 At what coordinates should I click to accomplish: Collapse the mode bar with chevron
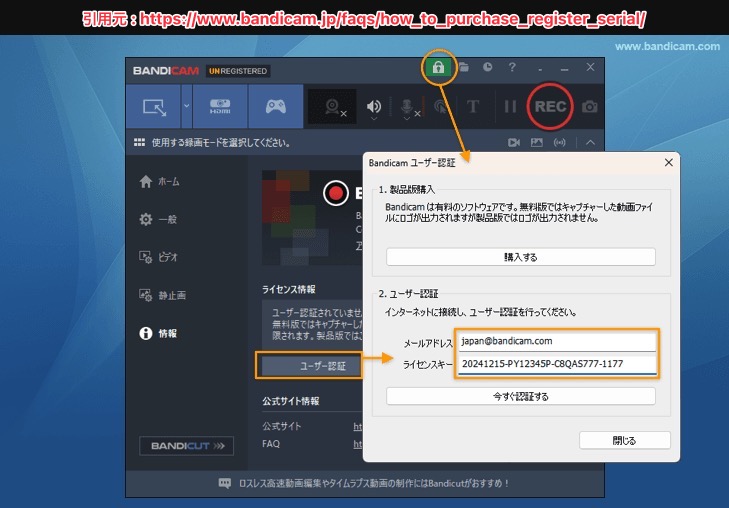[x=590, y=143]
